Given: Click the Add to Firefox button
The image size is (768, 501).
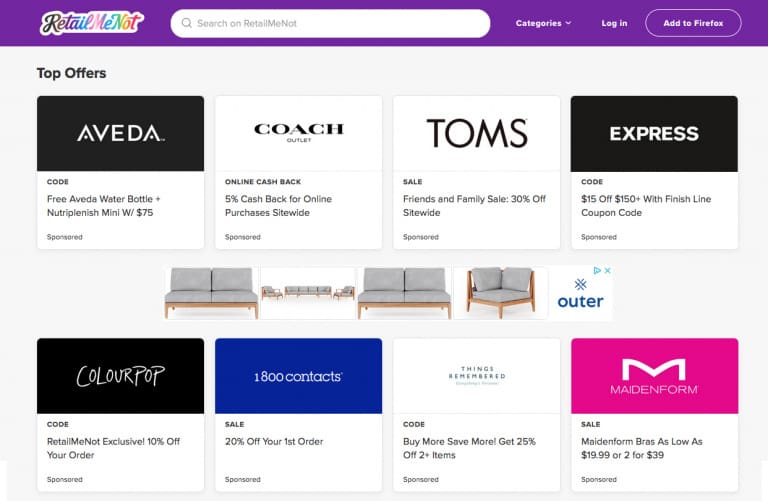Looking at the screenshot, I should click(x=693, y=23).
